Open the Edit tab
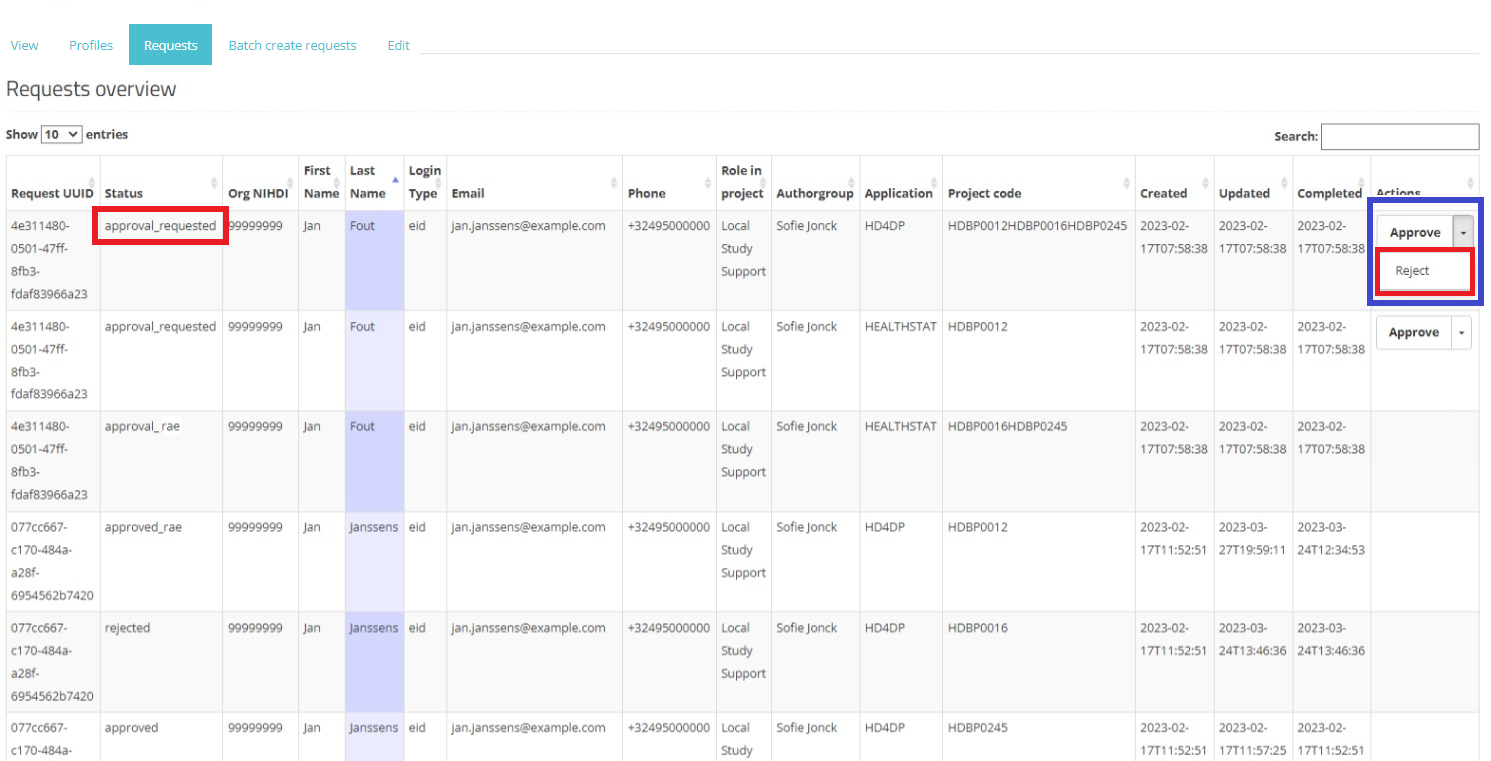Screen dimensions: 1491x761 (x=398, y=45)
